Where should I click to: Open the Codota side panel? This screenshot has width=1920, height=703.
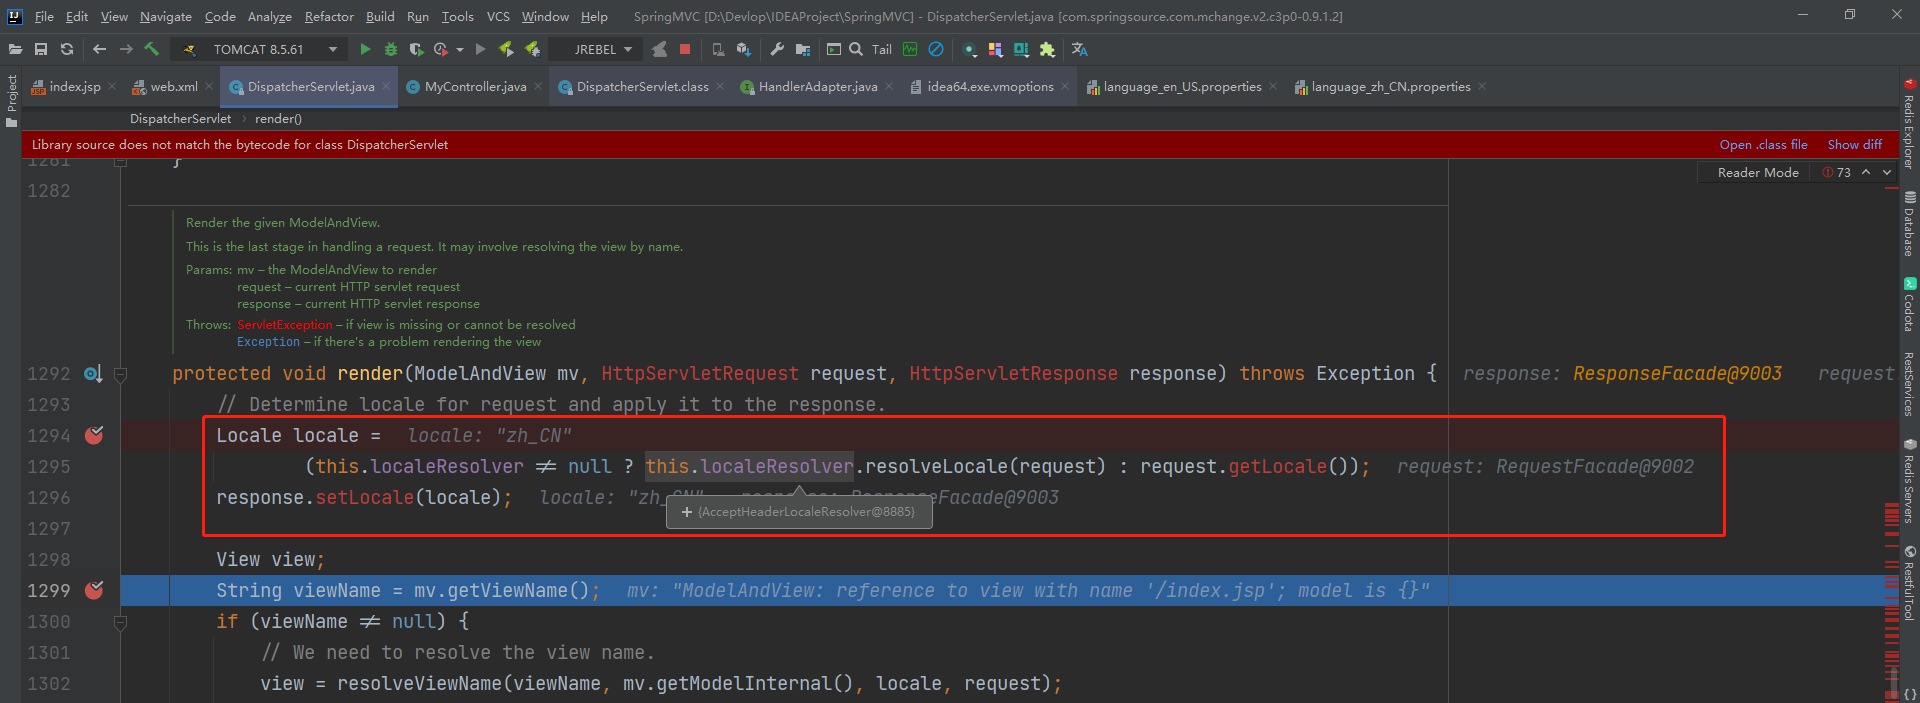[1909, 305]
